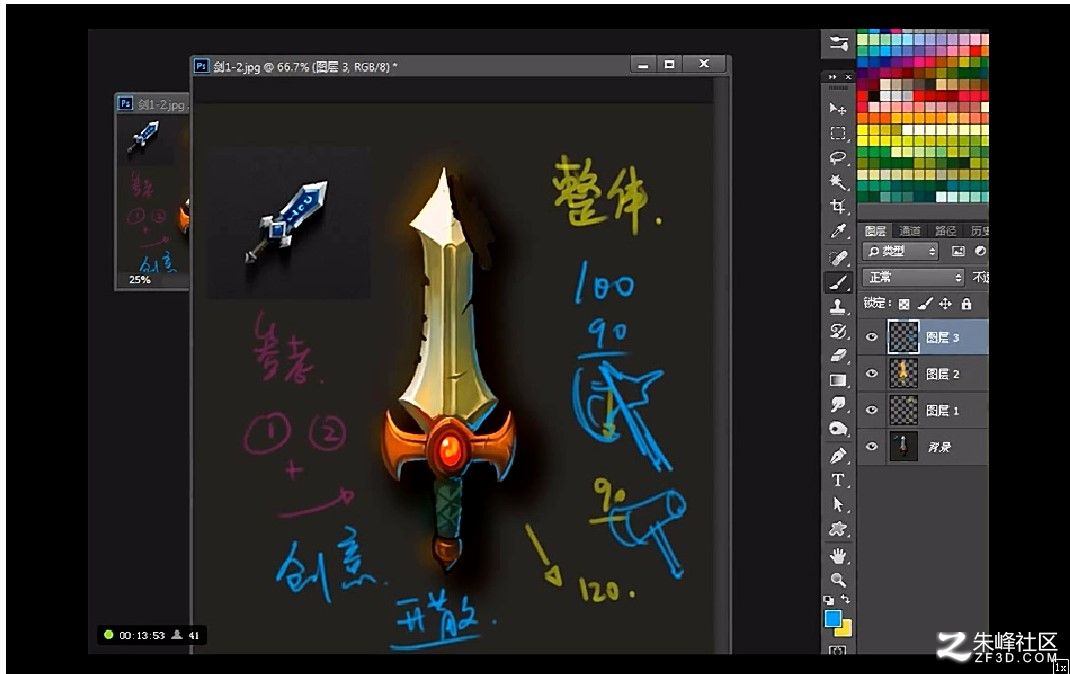
Task: Switch to the 路径 tab
Action: click(945, 231)
